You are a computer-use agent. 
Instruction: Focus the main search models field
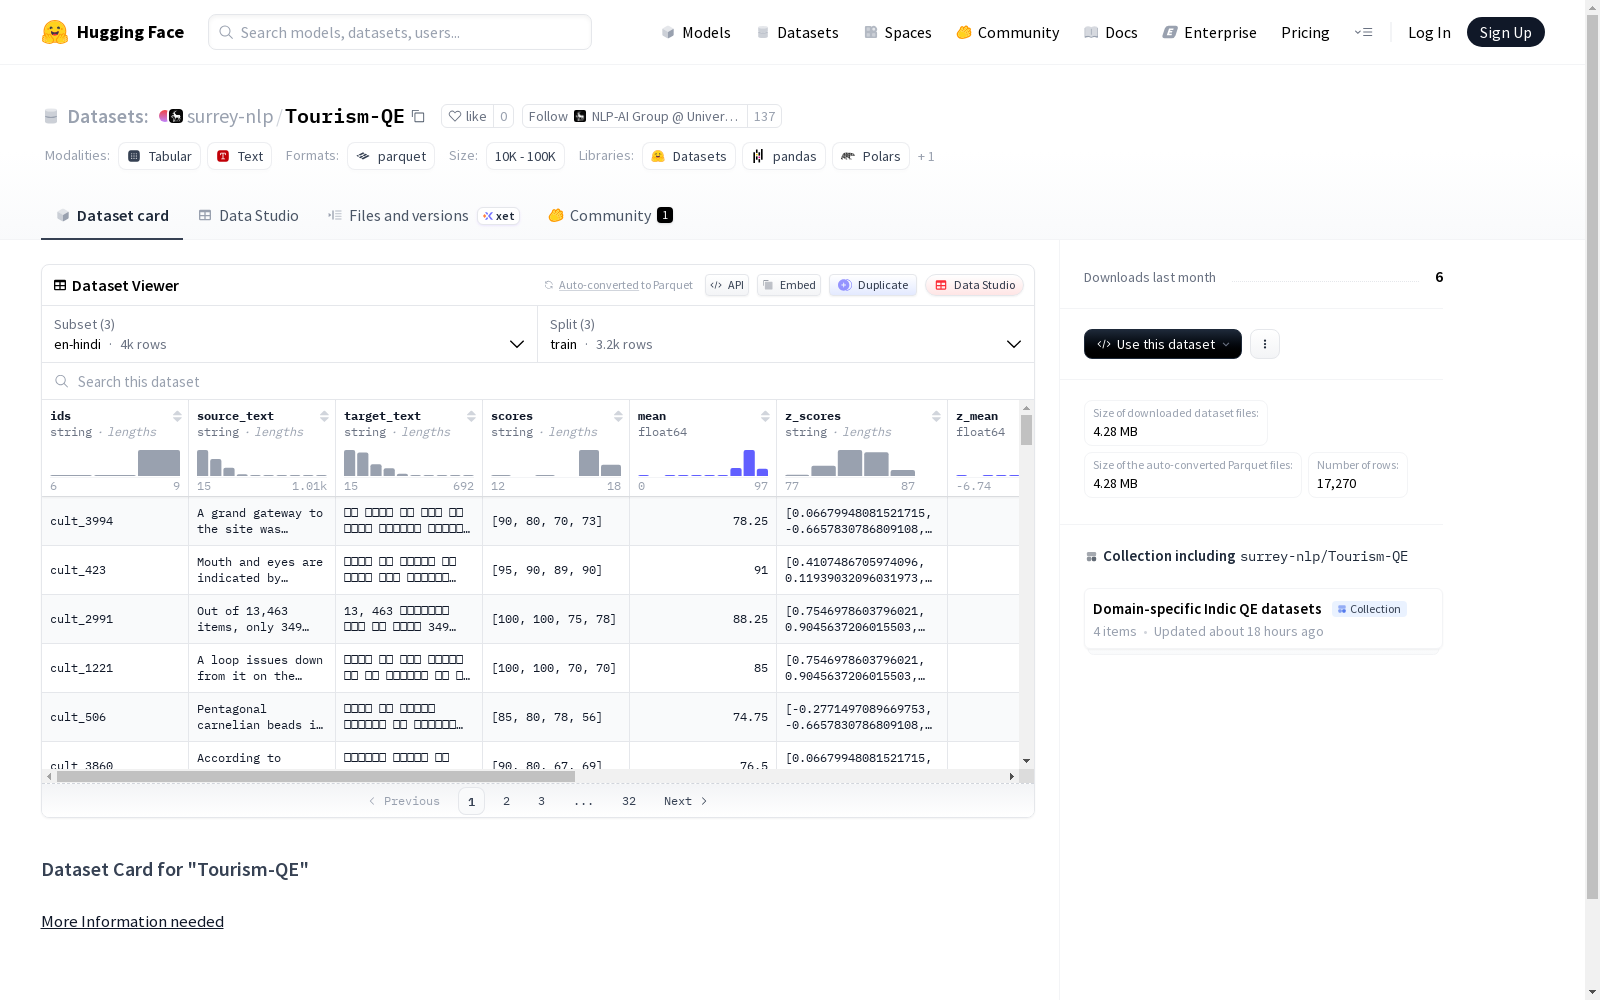pos(400,32)
